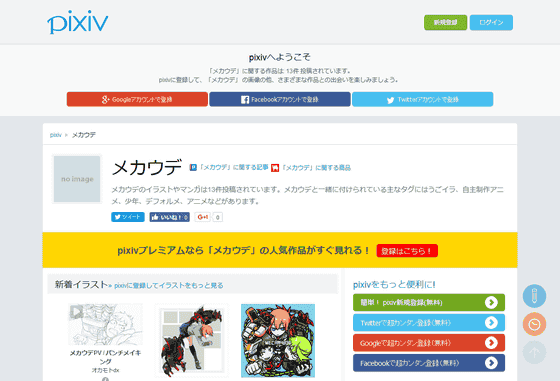
Task: Click the arrow icon on Facebook quick signup
Action: pyautogui.click(x=491, y=363)
